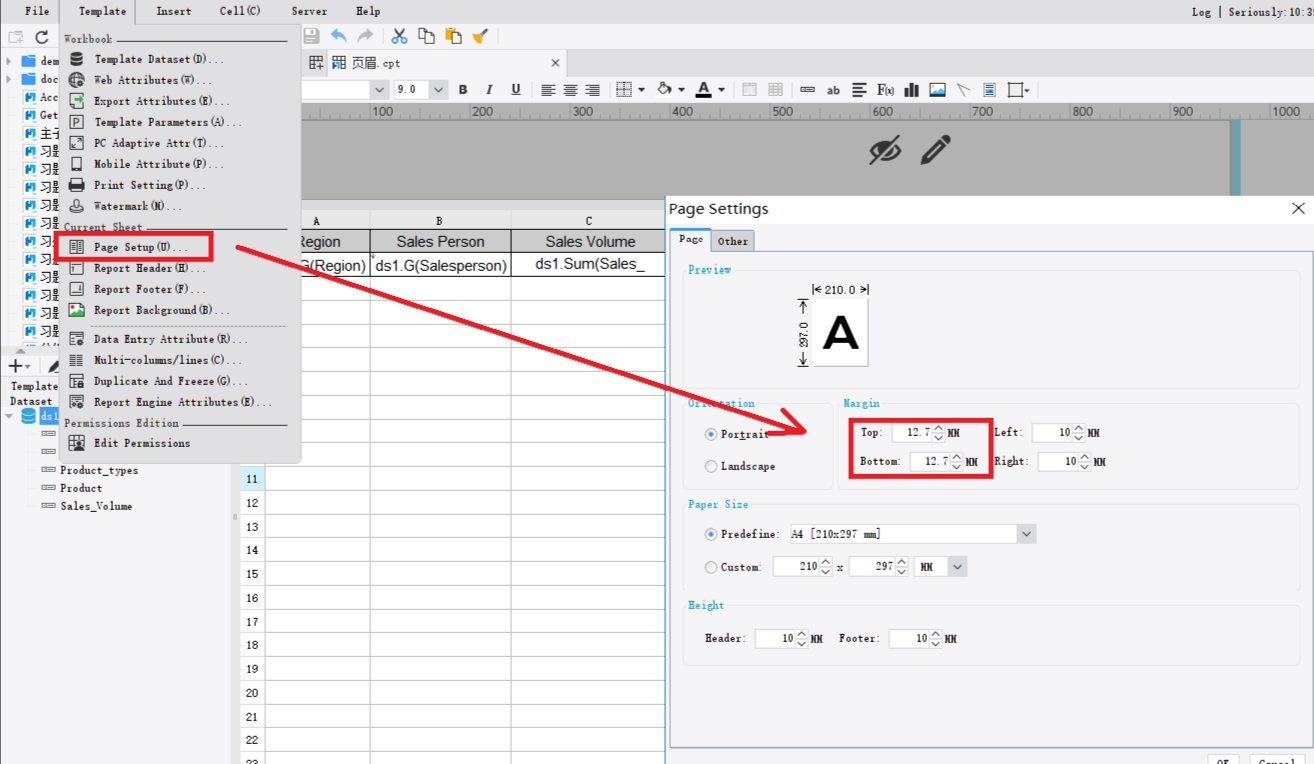The width and height of the screenshot is (1314, 764).
Task: Click the Cut scissors icon
Action: (x=398, y=36)
